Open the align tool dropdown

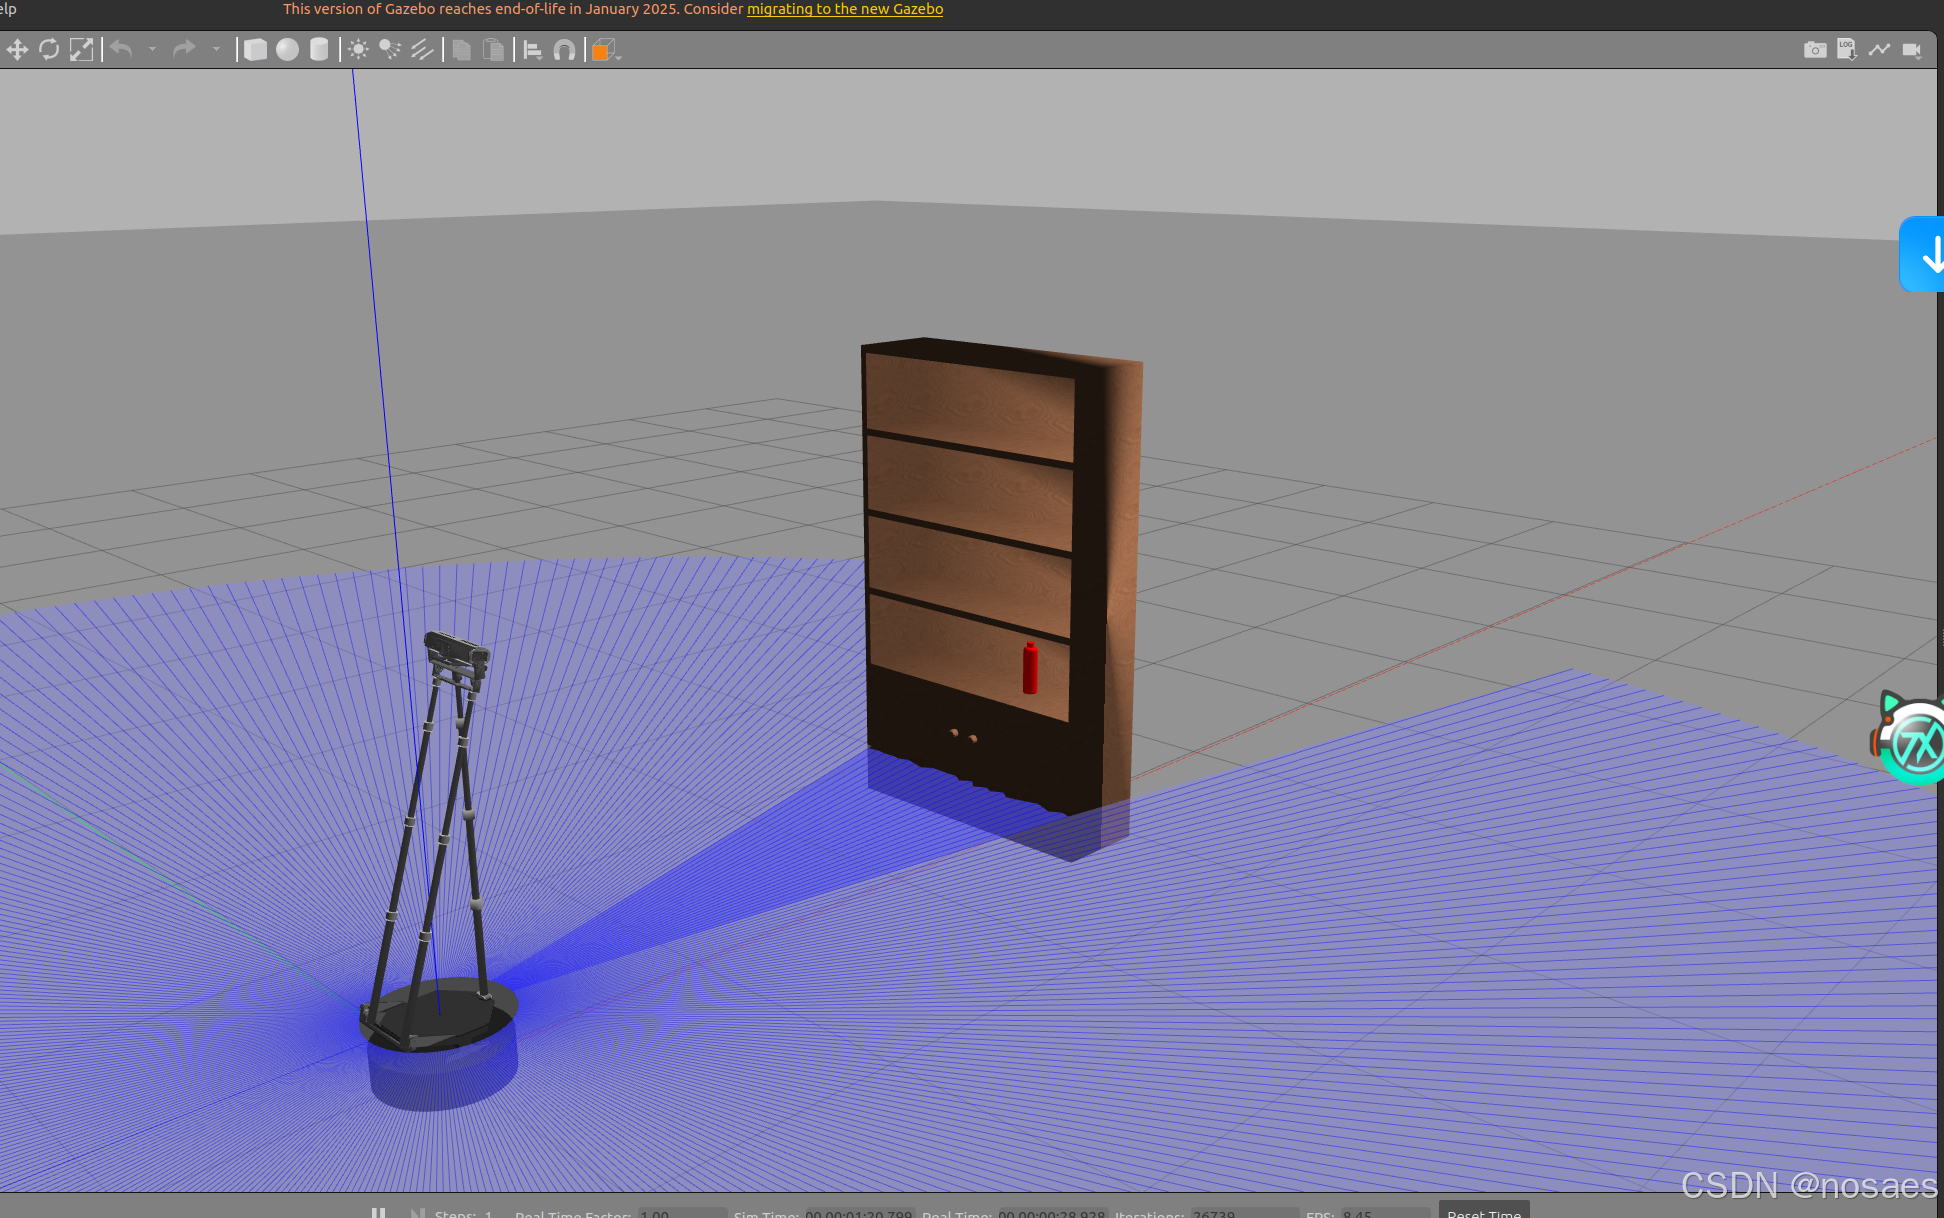533,50
